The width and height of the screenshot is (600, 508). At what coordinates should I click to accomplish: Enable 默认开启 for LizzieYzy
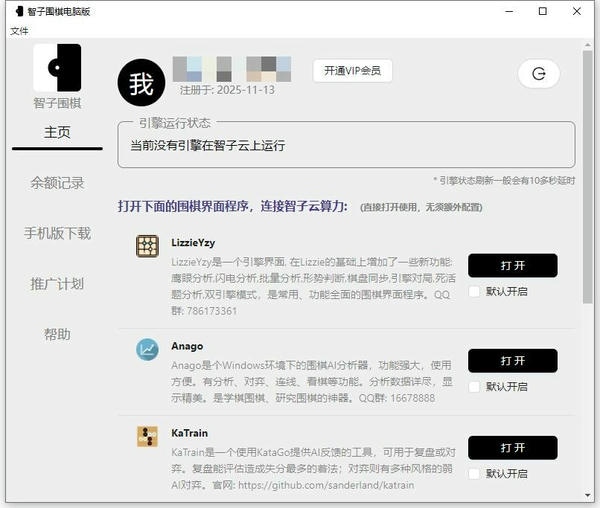coord(474,291)
